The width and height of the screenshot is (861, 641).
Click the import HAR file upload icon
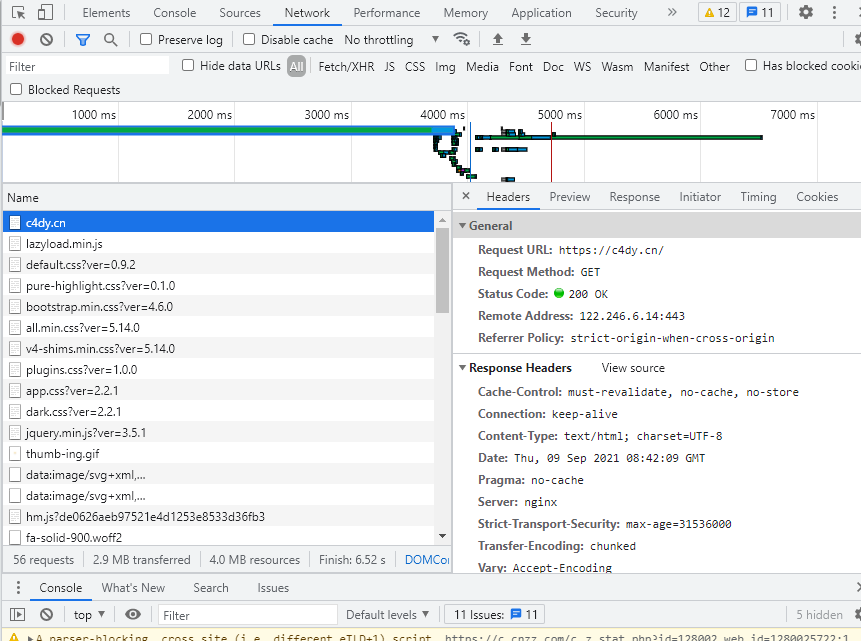coord(497,39)
